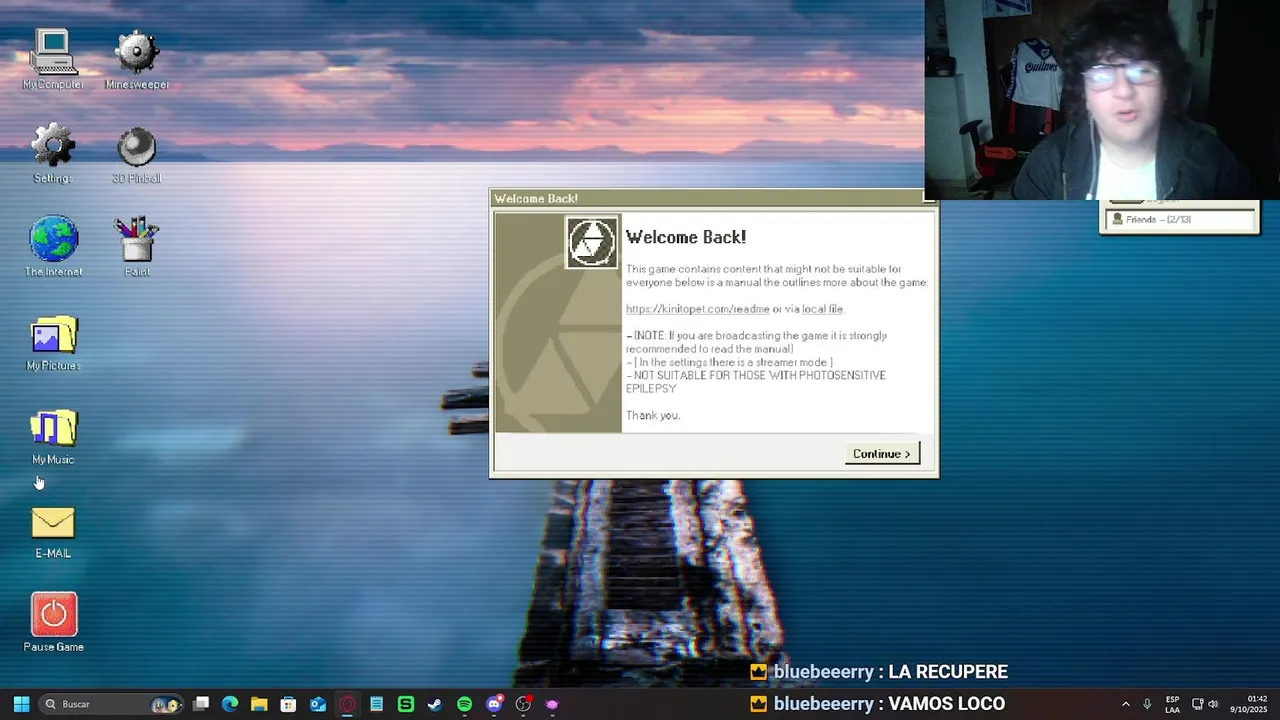Click the volume speaker tray icon
This screenshot has height=720, width=1280.
click(1213, 704)
